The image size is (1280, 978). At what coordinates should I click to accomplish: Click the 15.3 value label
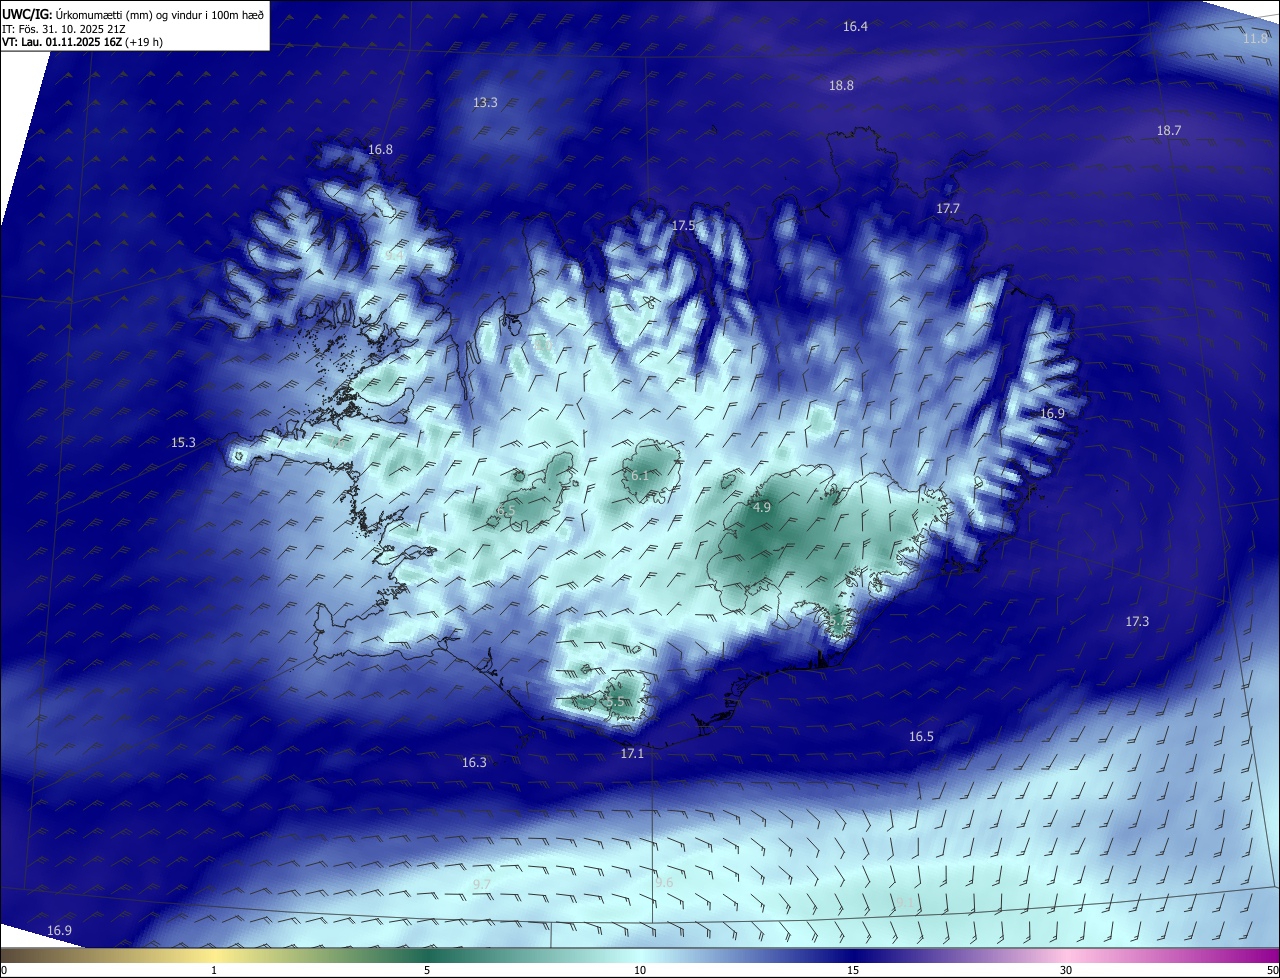point(183,443)
